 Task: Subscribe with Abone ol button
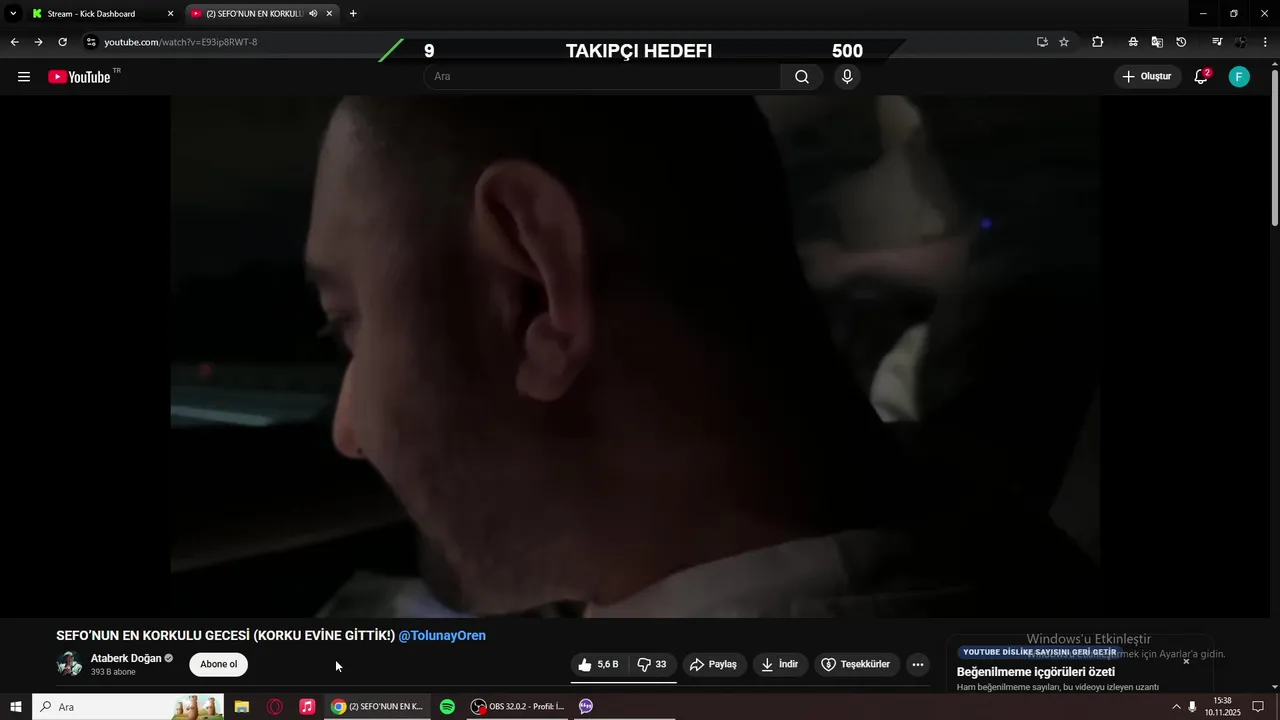click(x=219, y=664)
